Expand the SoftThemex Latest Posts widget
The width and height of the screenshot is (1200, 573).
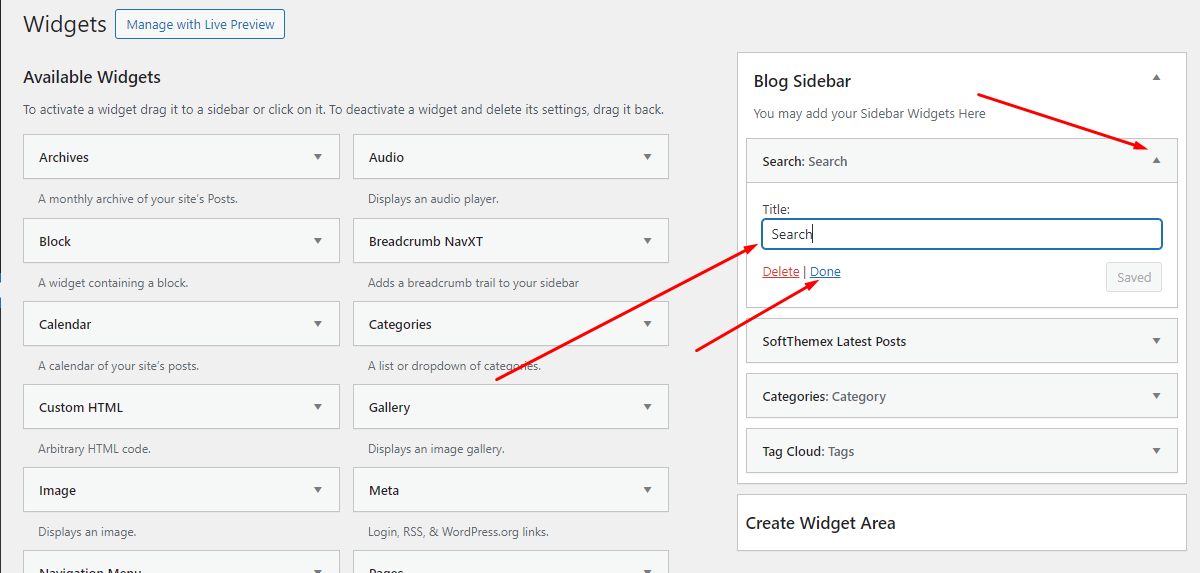pos(1157,341)
